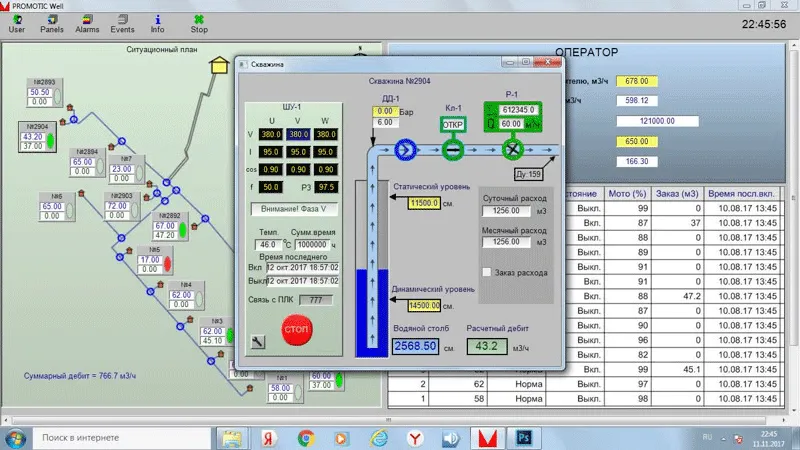
Task: Click the Связь с ПЛК value 777
Action: [x=316, y=300]
